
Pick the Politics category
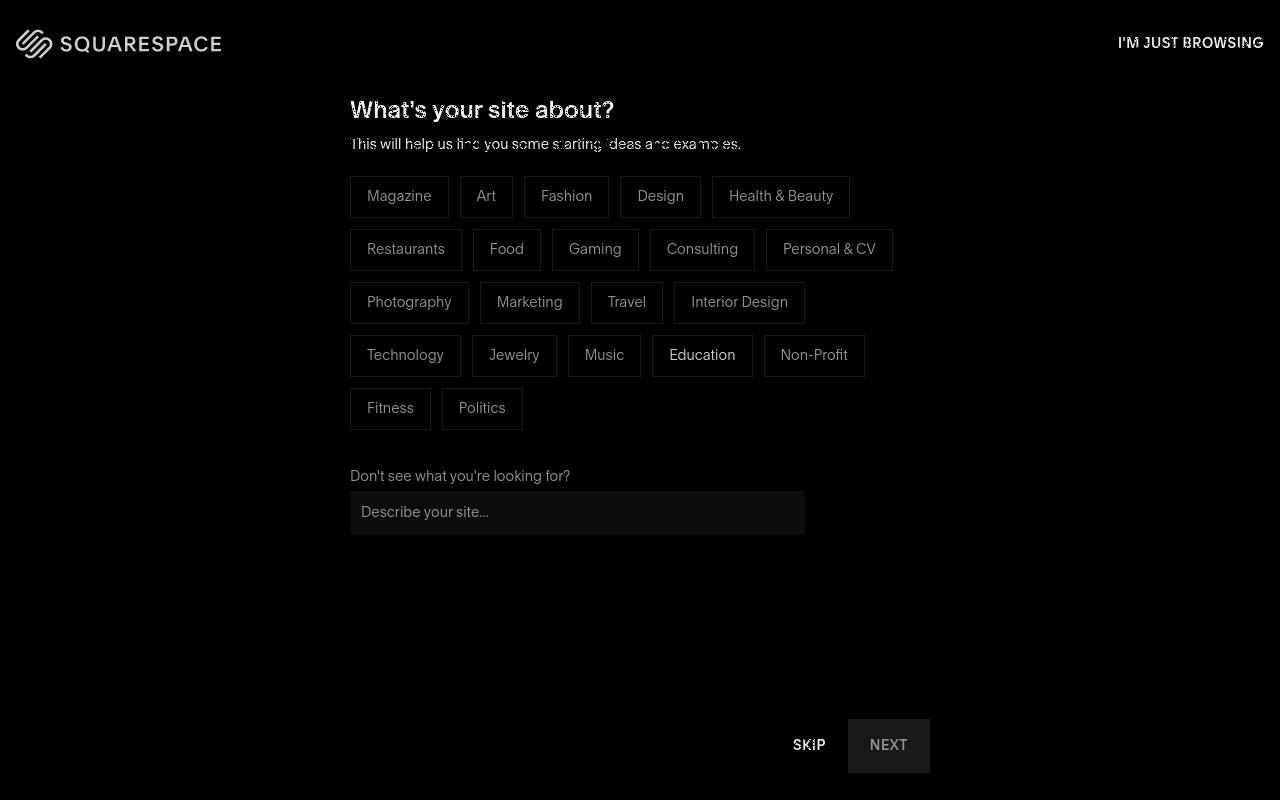pyautogui.click(x=482, y=409)
